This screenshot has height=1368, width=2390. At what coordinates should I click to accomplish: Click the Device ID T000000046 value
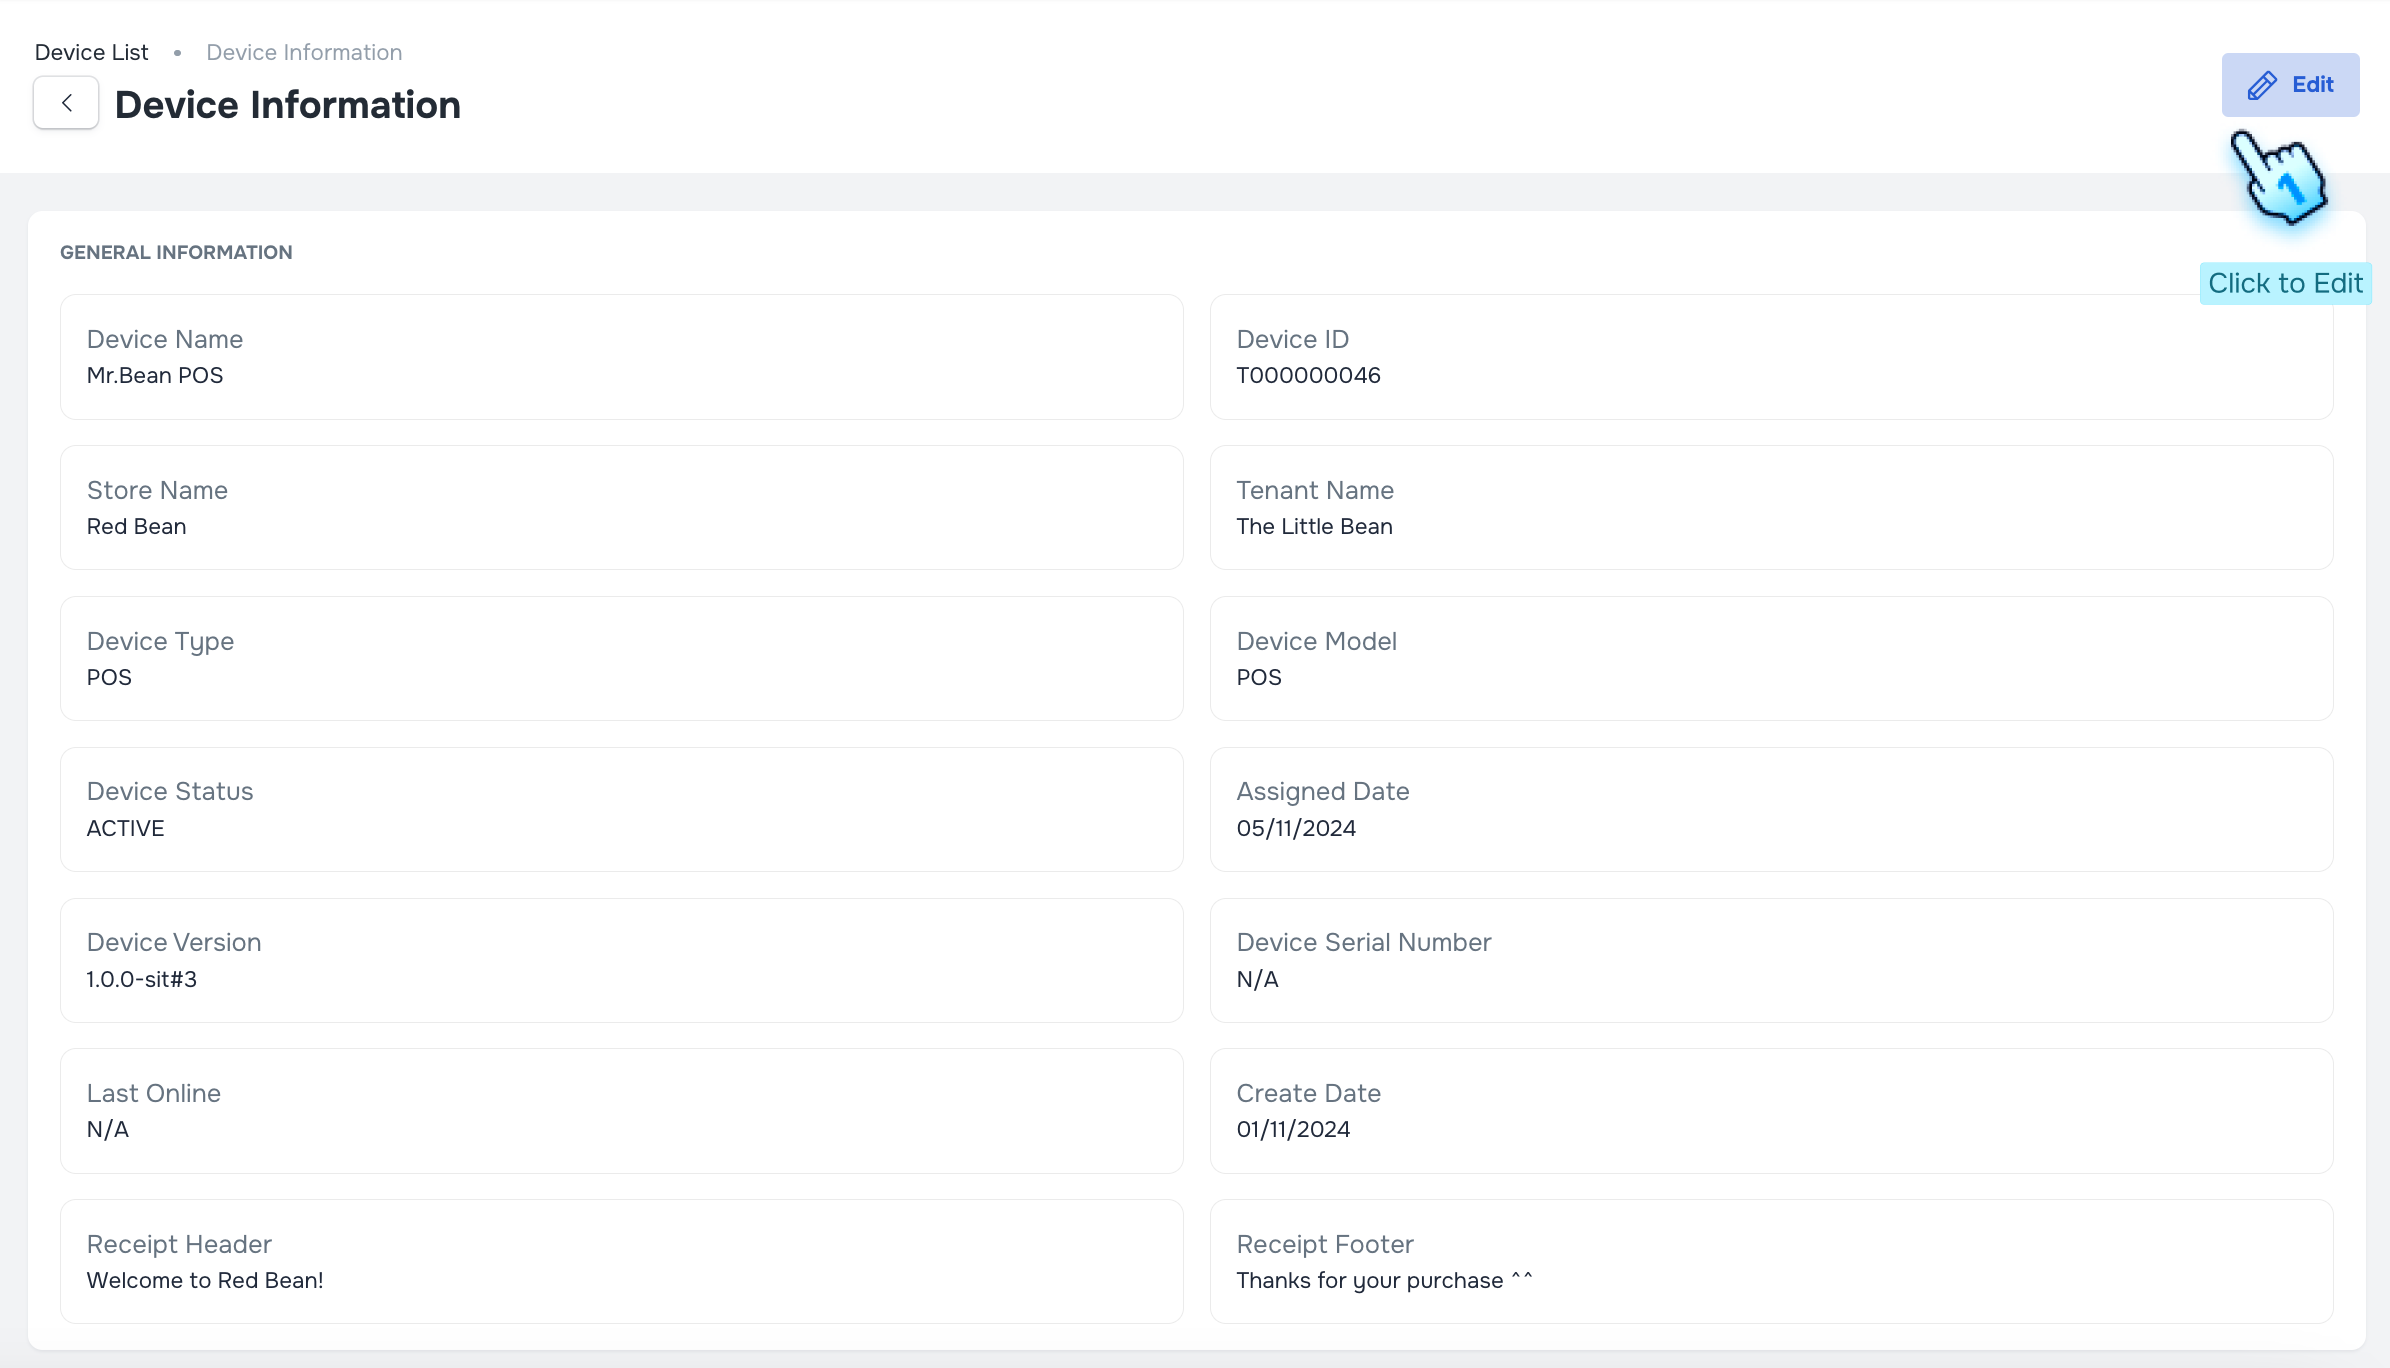tap(1308, 376)
